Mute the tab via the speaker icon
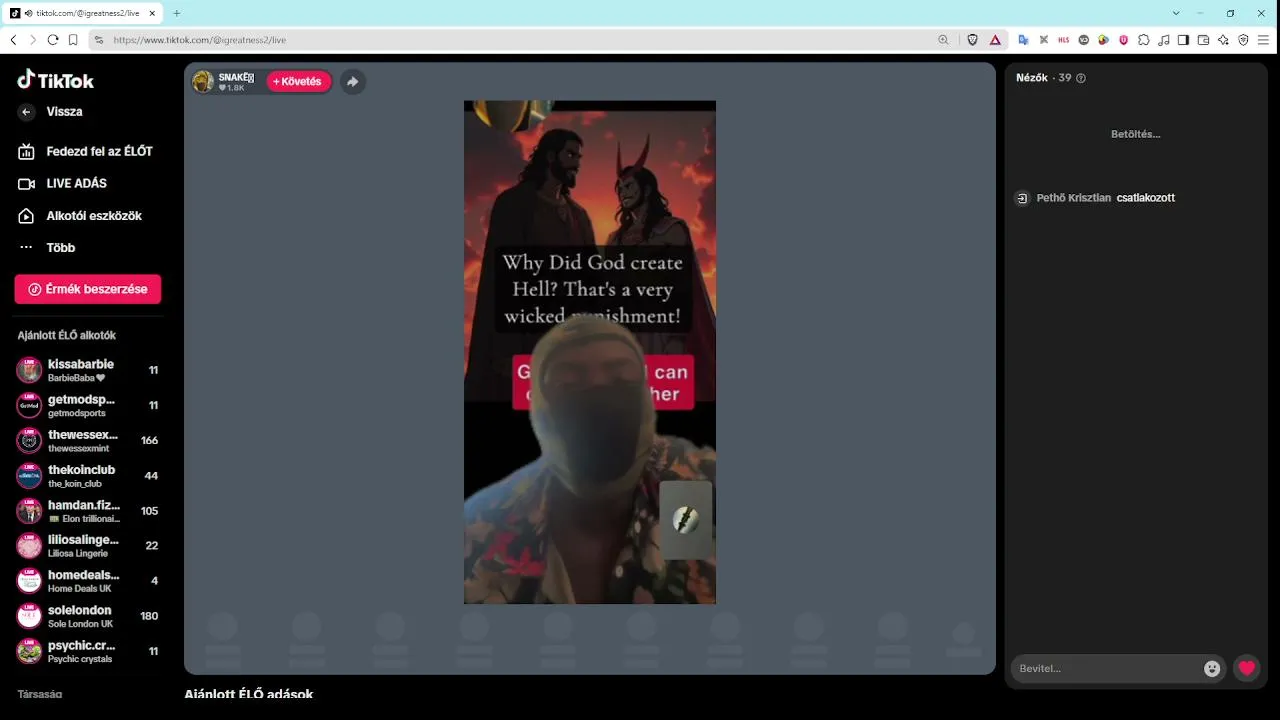This screenshot has width=1280, height=720. pyautogui.click(x=27, y=13)
